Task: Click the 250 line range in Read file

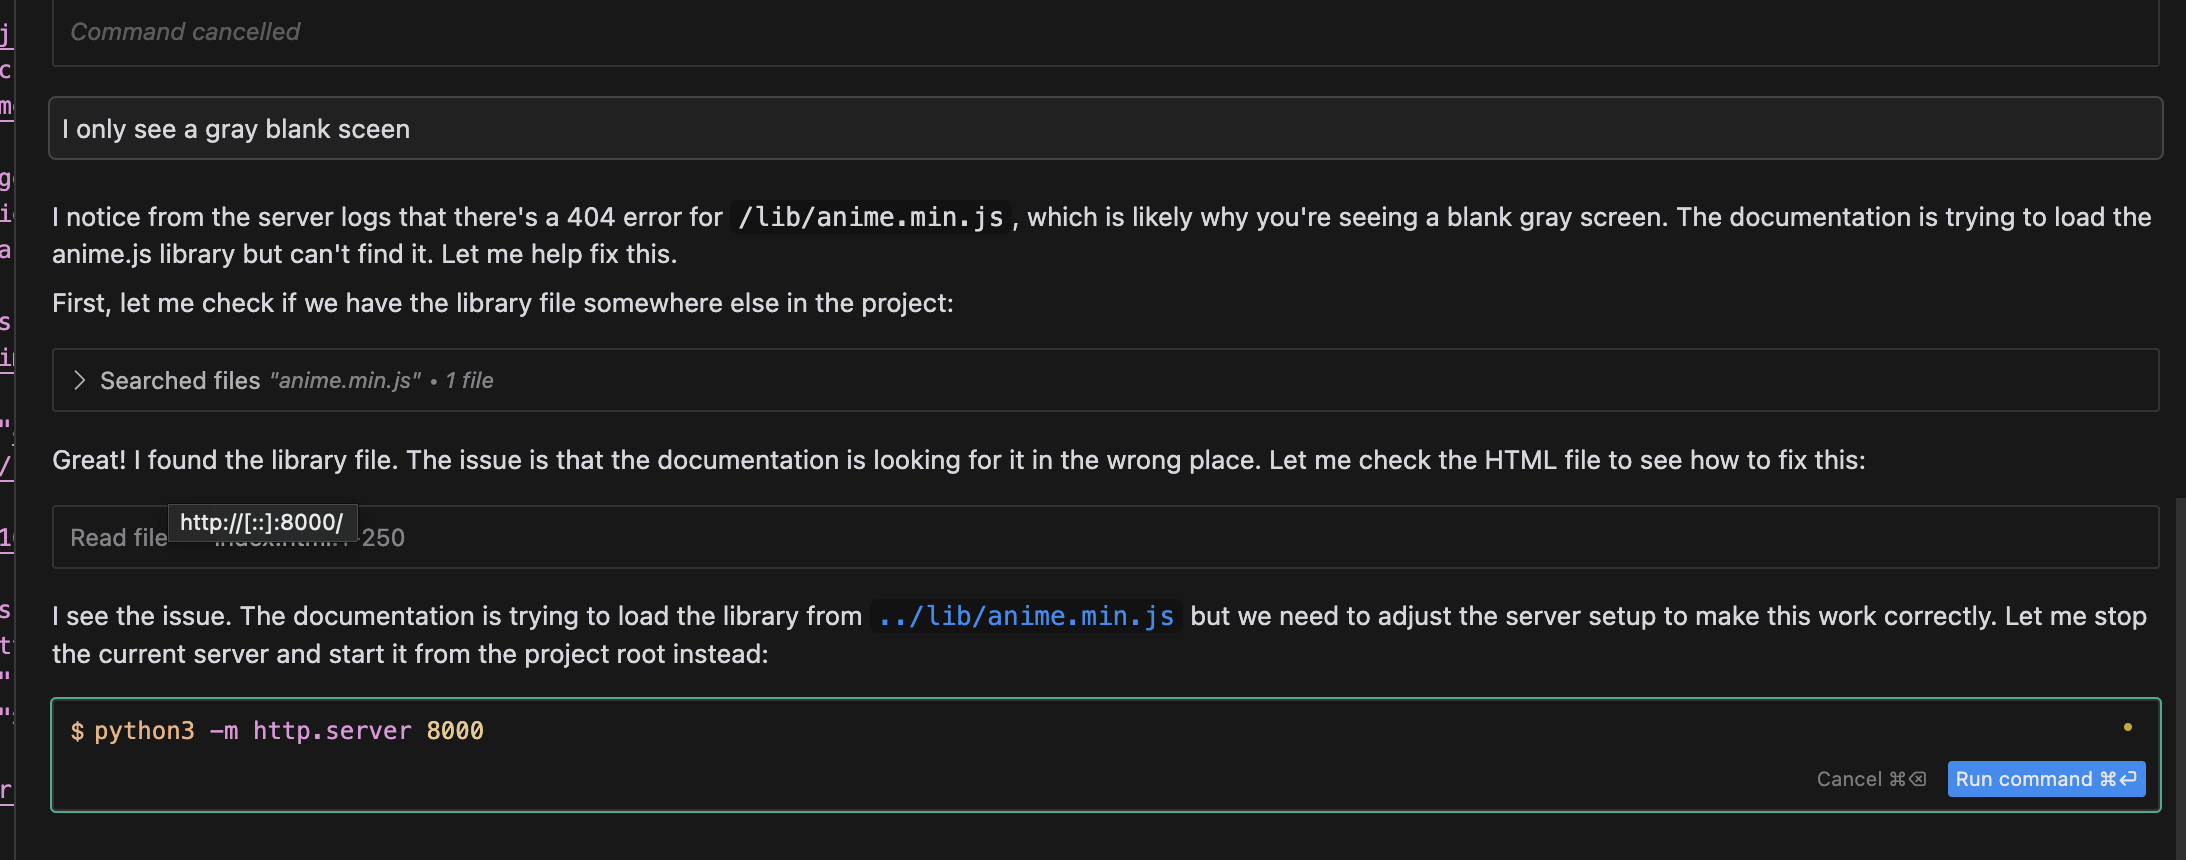Action: [383, 538]
